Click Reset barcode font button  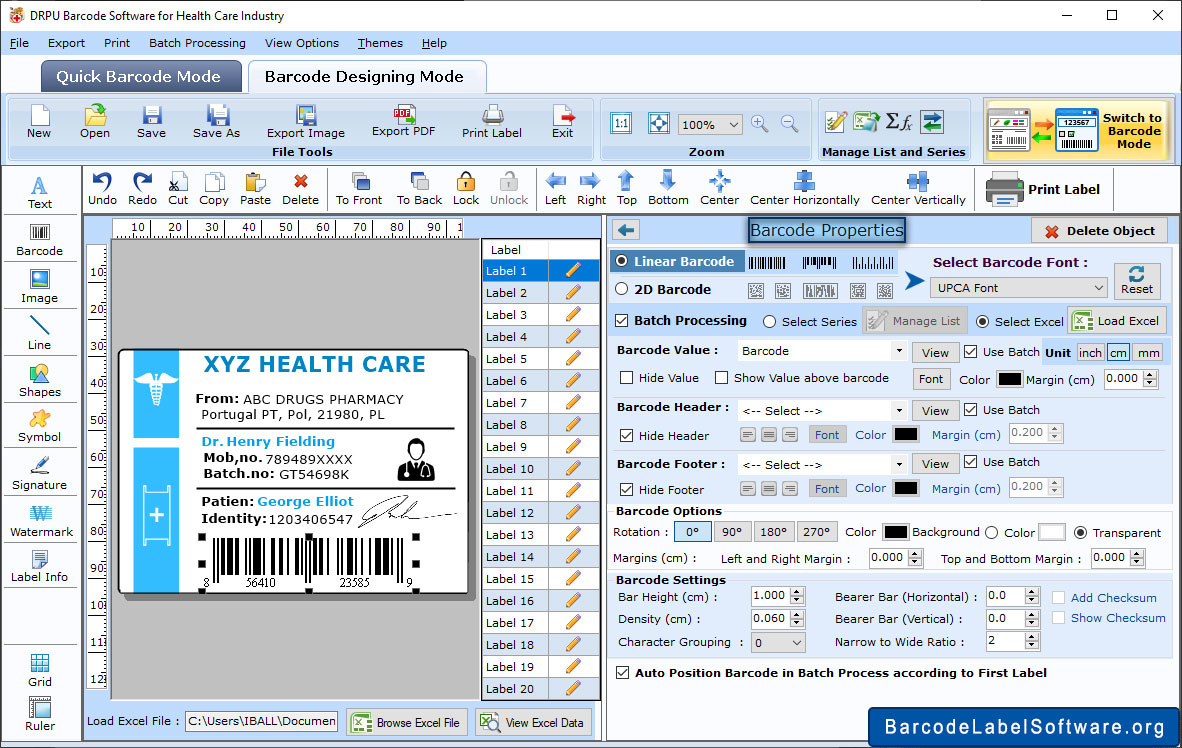coord(1137,279)
